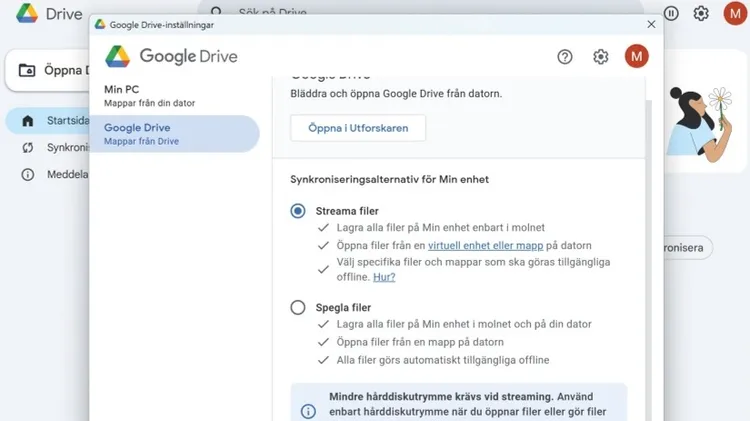The image size is (750, 421).
Task: Click the pause syncing icon in the main window
Action: (671, 13)
